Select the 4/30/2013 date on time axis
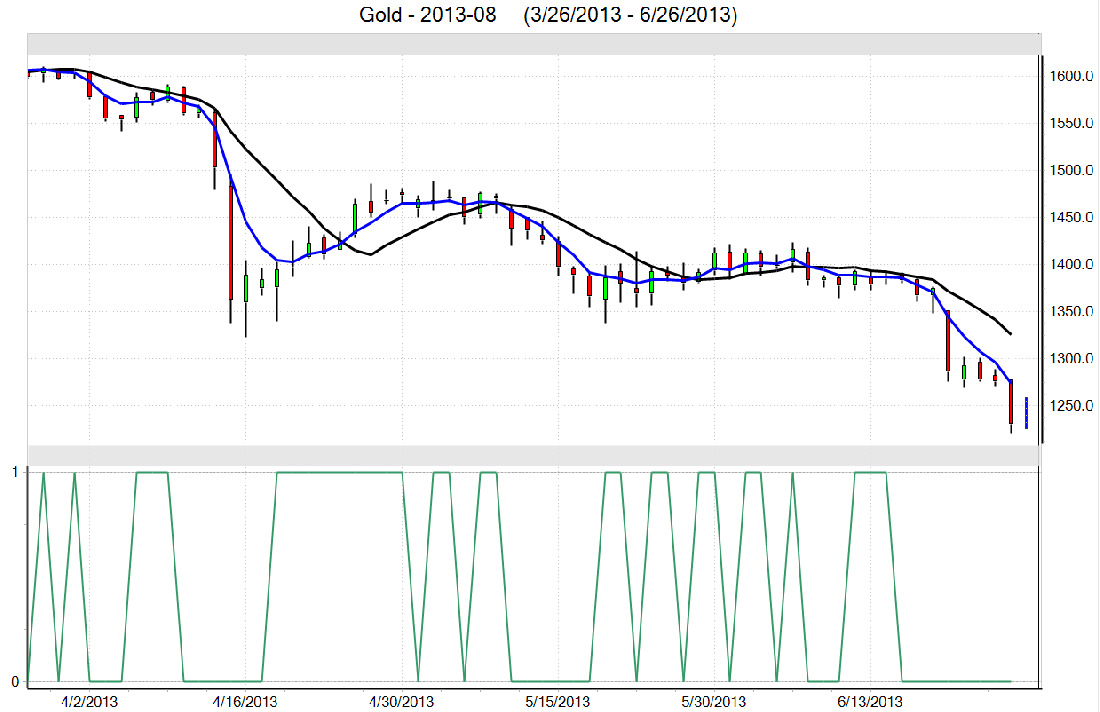The width and height of the screenshot is (1100, 712). pyautogui.click(x=402, y=701)
